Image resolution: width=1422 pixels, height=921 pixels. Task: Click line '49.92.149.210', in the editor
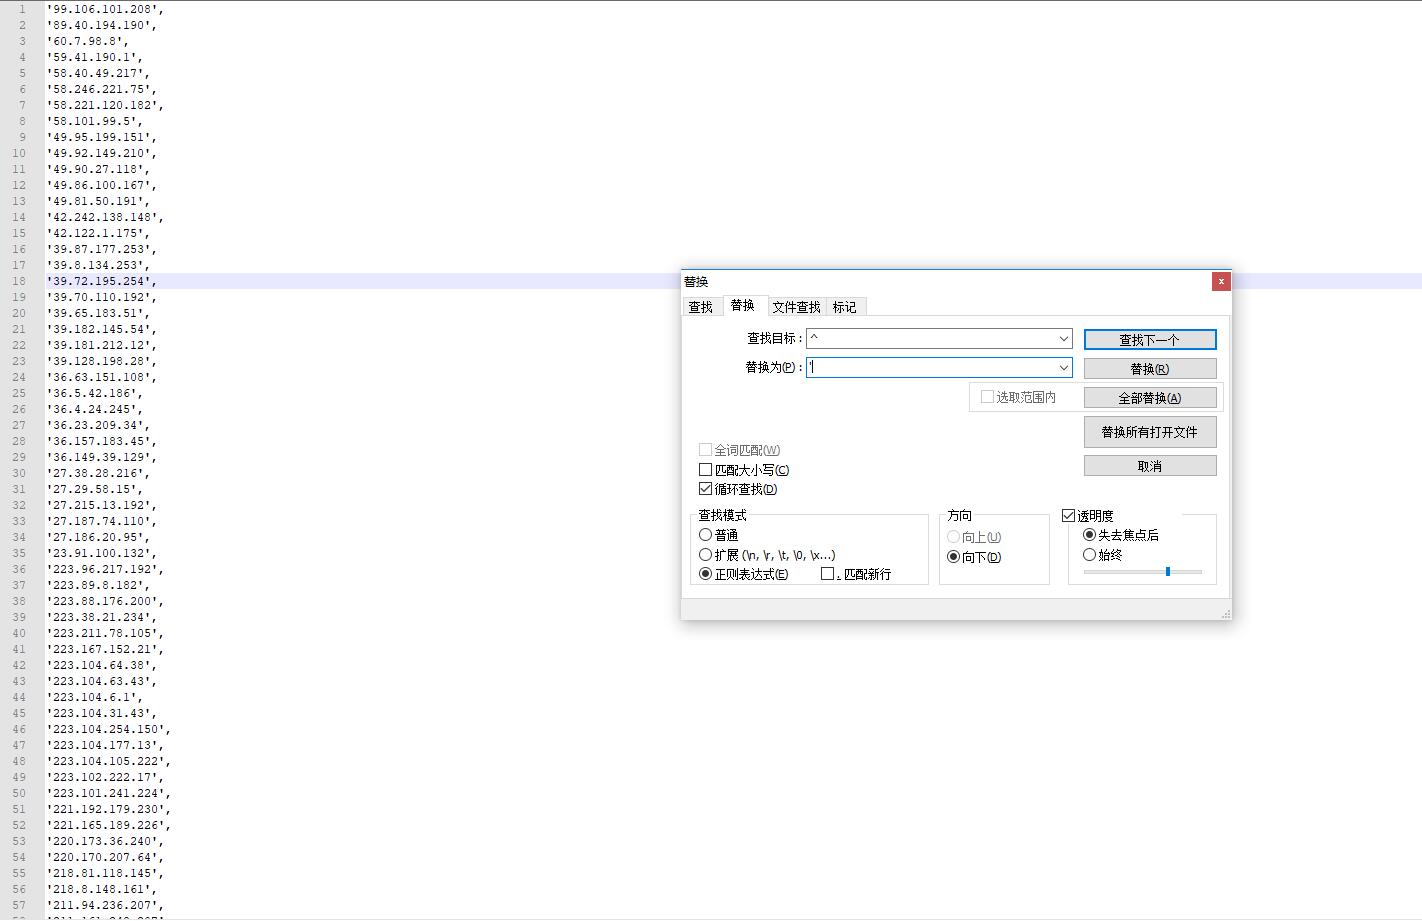point(102,153)
